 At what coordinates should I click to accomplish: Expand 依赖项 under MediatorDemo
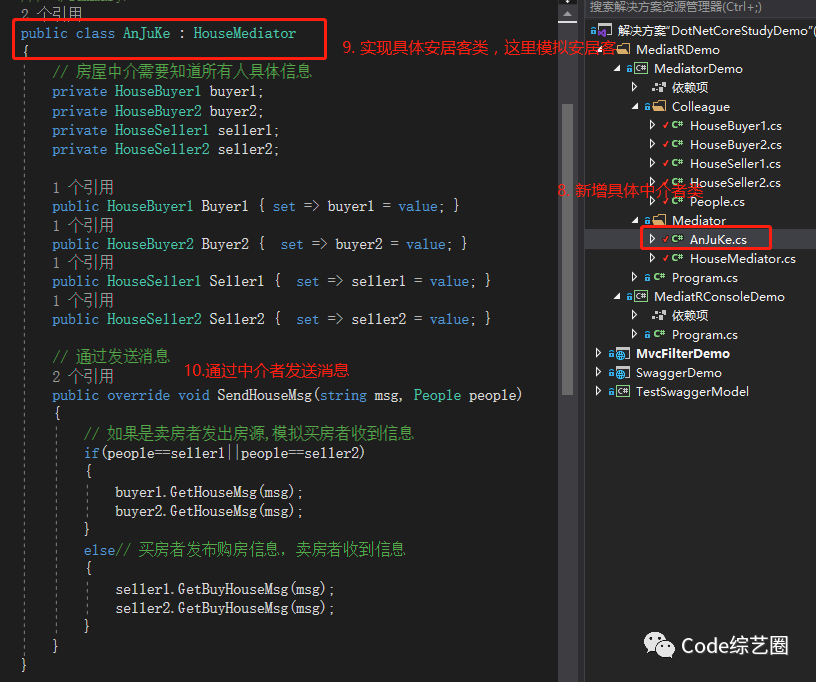click(635, 87)
